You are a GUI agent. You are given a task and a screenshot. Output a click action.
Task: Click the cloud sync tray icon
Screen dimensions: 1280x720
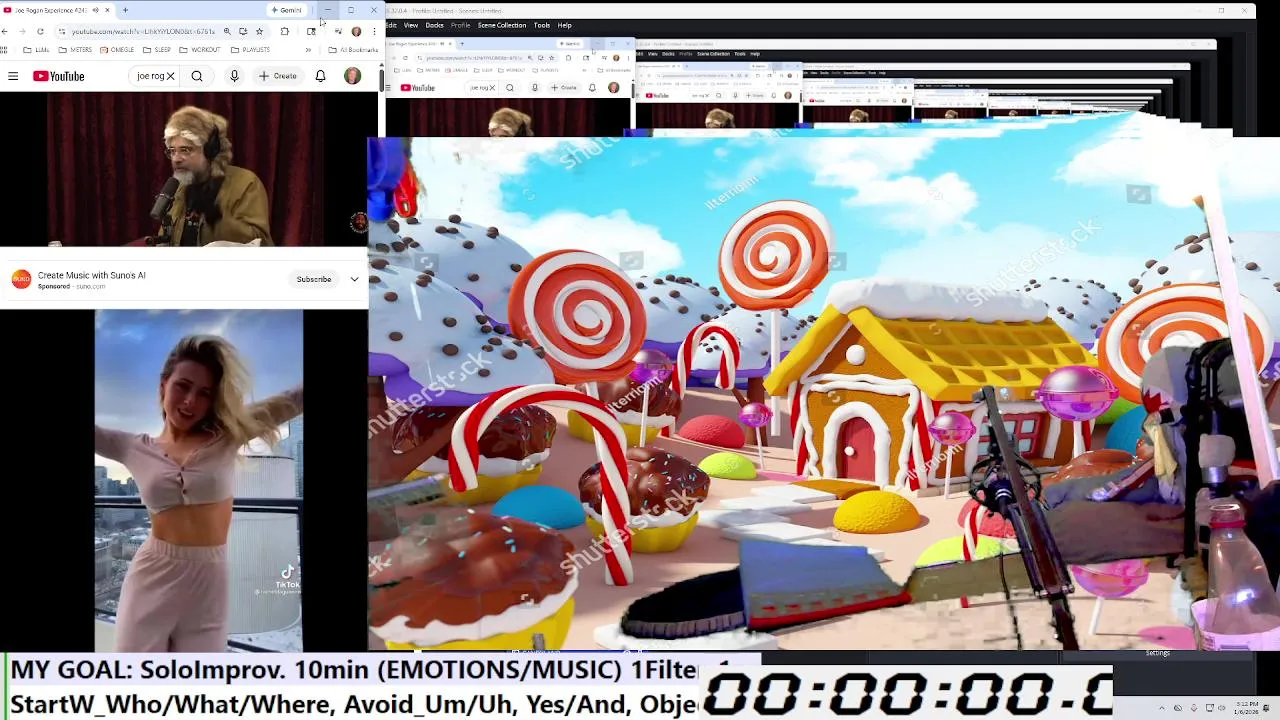point(1177,708)
